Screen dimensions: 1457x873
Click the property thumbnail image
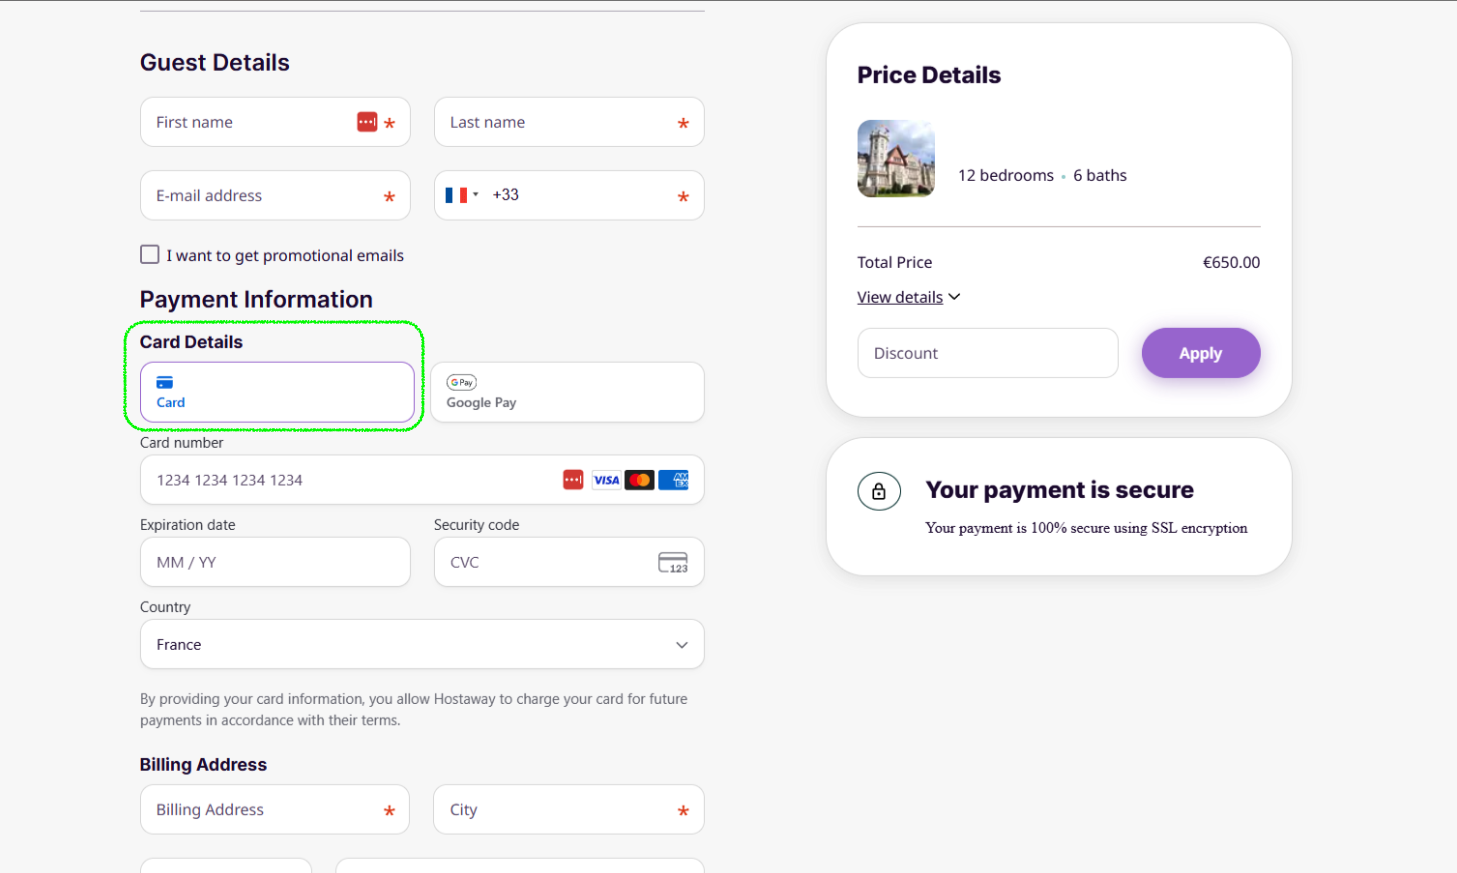click(896, 158)
